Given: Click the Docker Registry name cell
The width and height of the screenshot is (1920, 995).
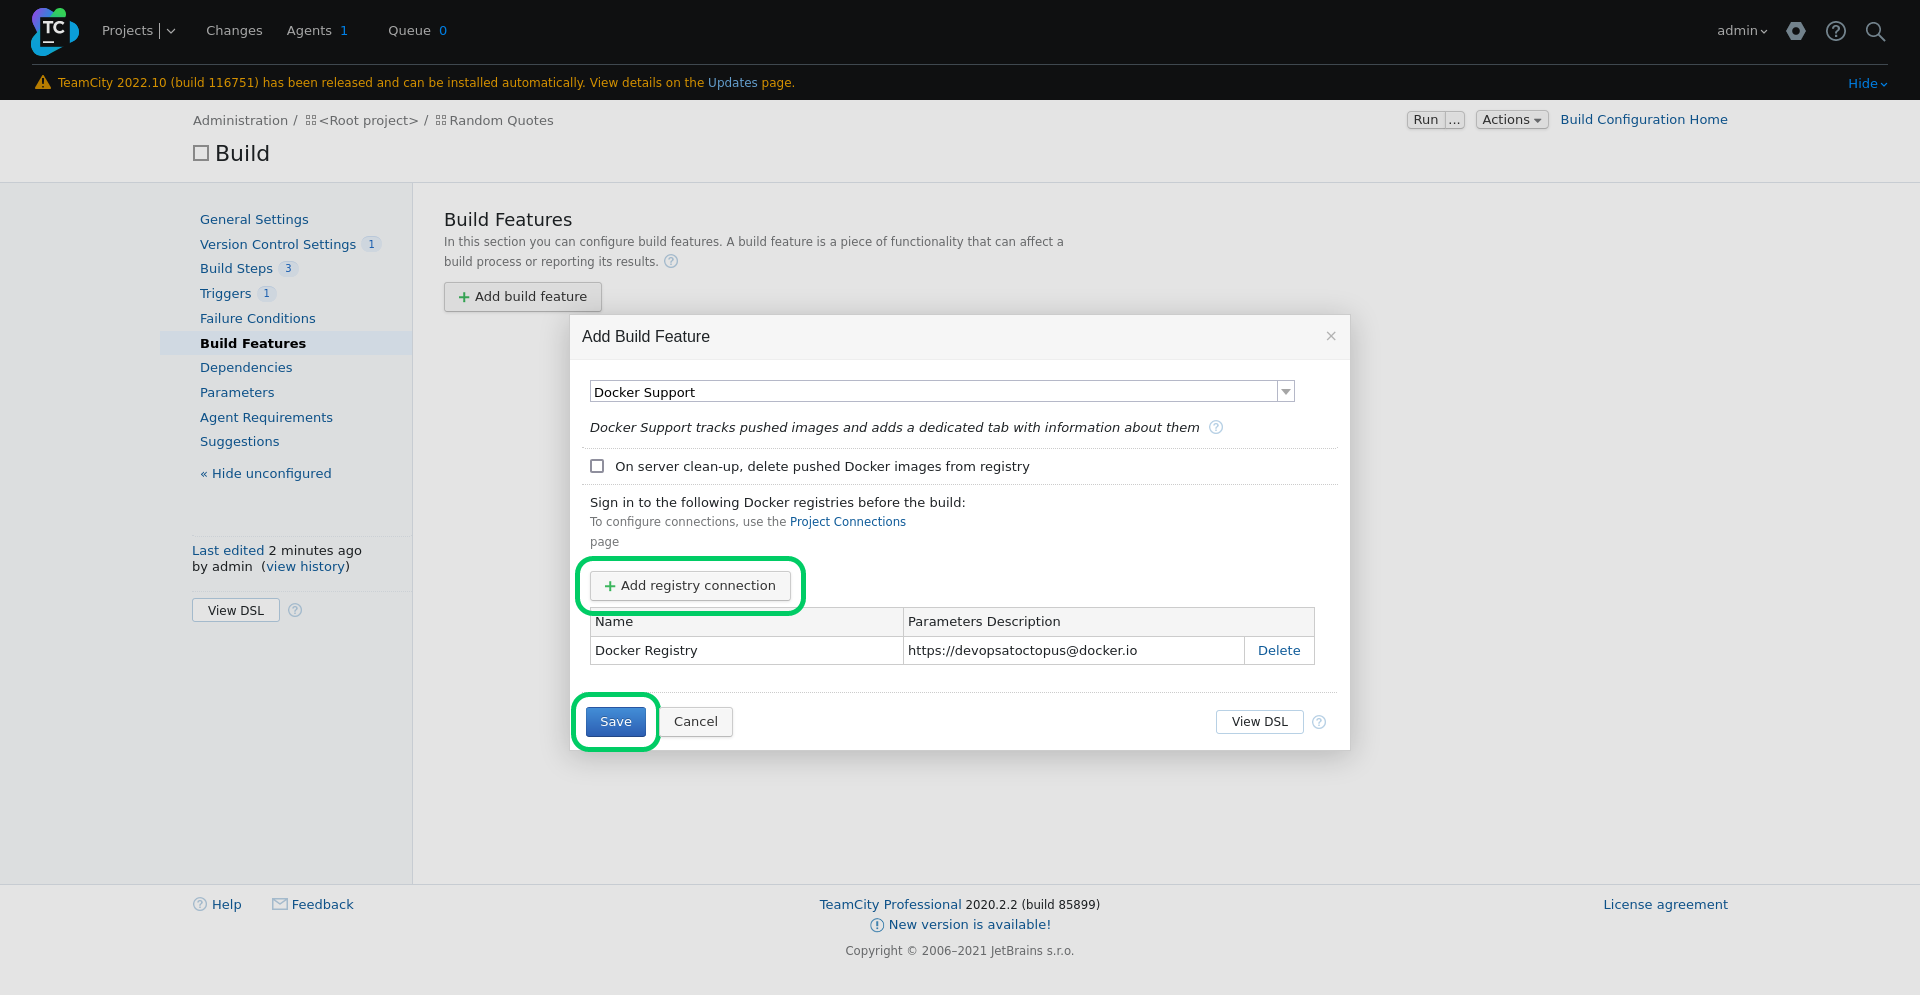Looking at the screenshot, I should [747, 650].
